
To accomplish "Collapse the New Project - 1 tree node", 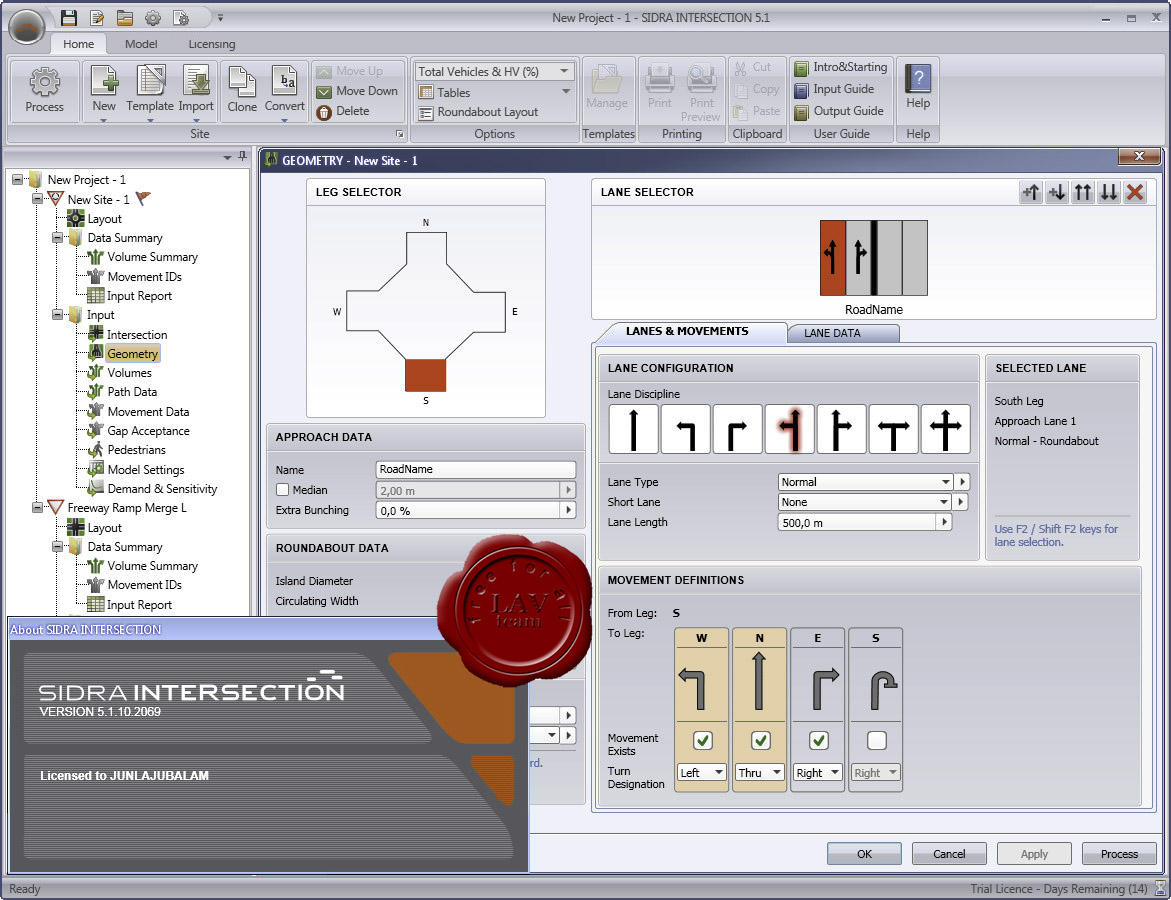I will (17, 180).
